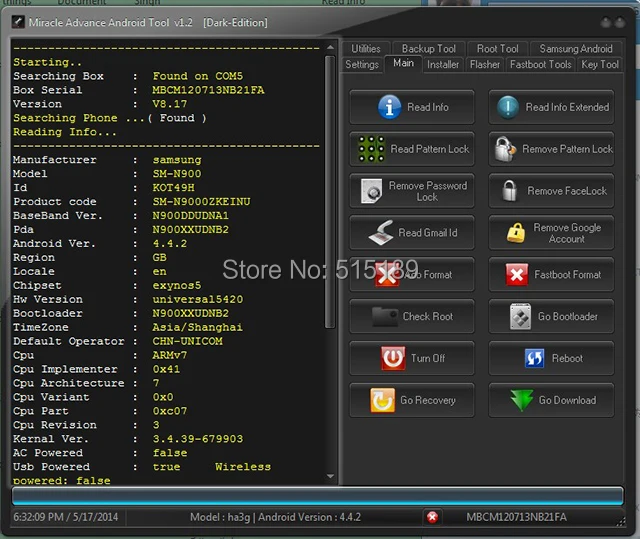Click the Remove FaceLock padlock icon
Screen dimensions: 640x539
click(509, 191)
